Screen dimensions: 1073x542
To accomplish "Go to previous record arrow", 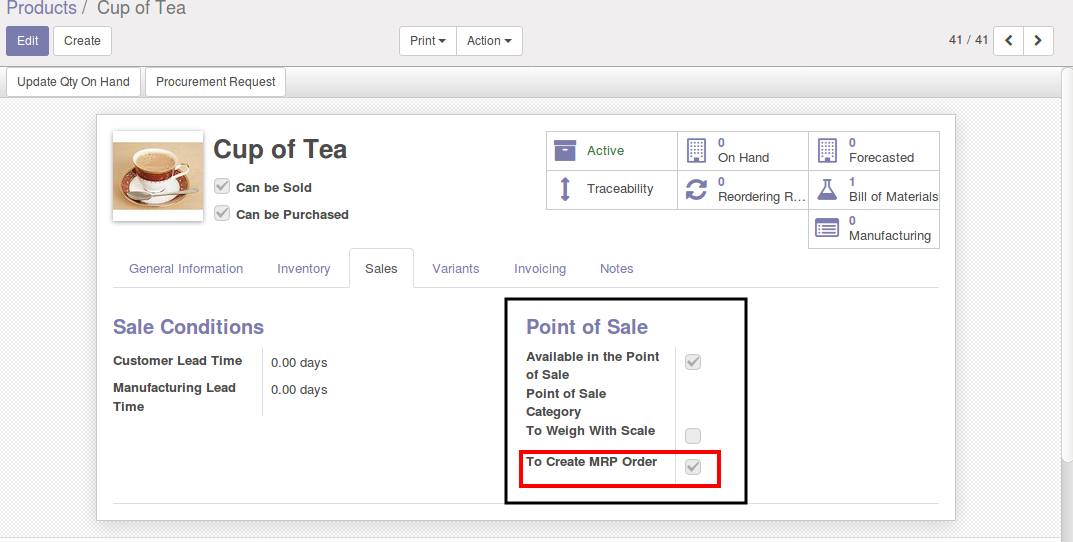I will point(1008,41).
